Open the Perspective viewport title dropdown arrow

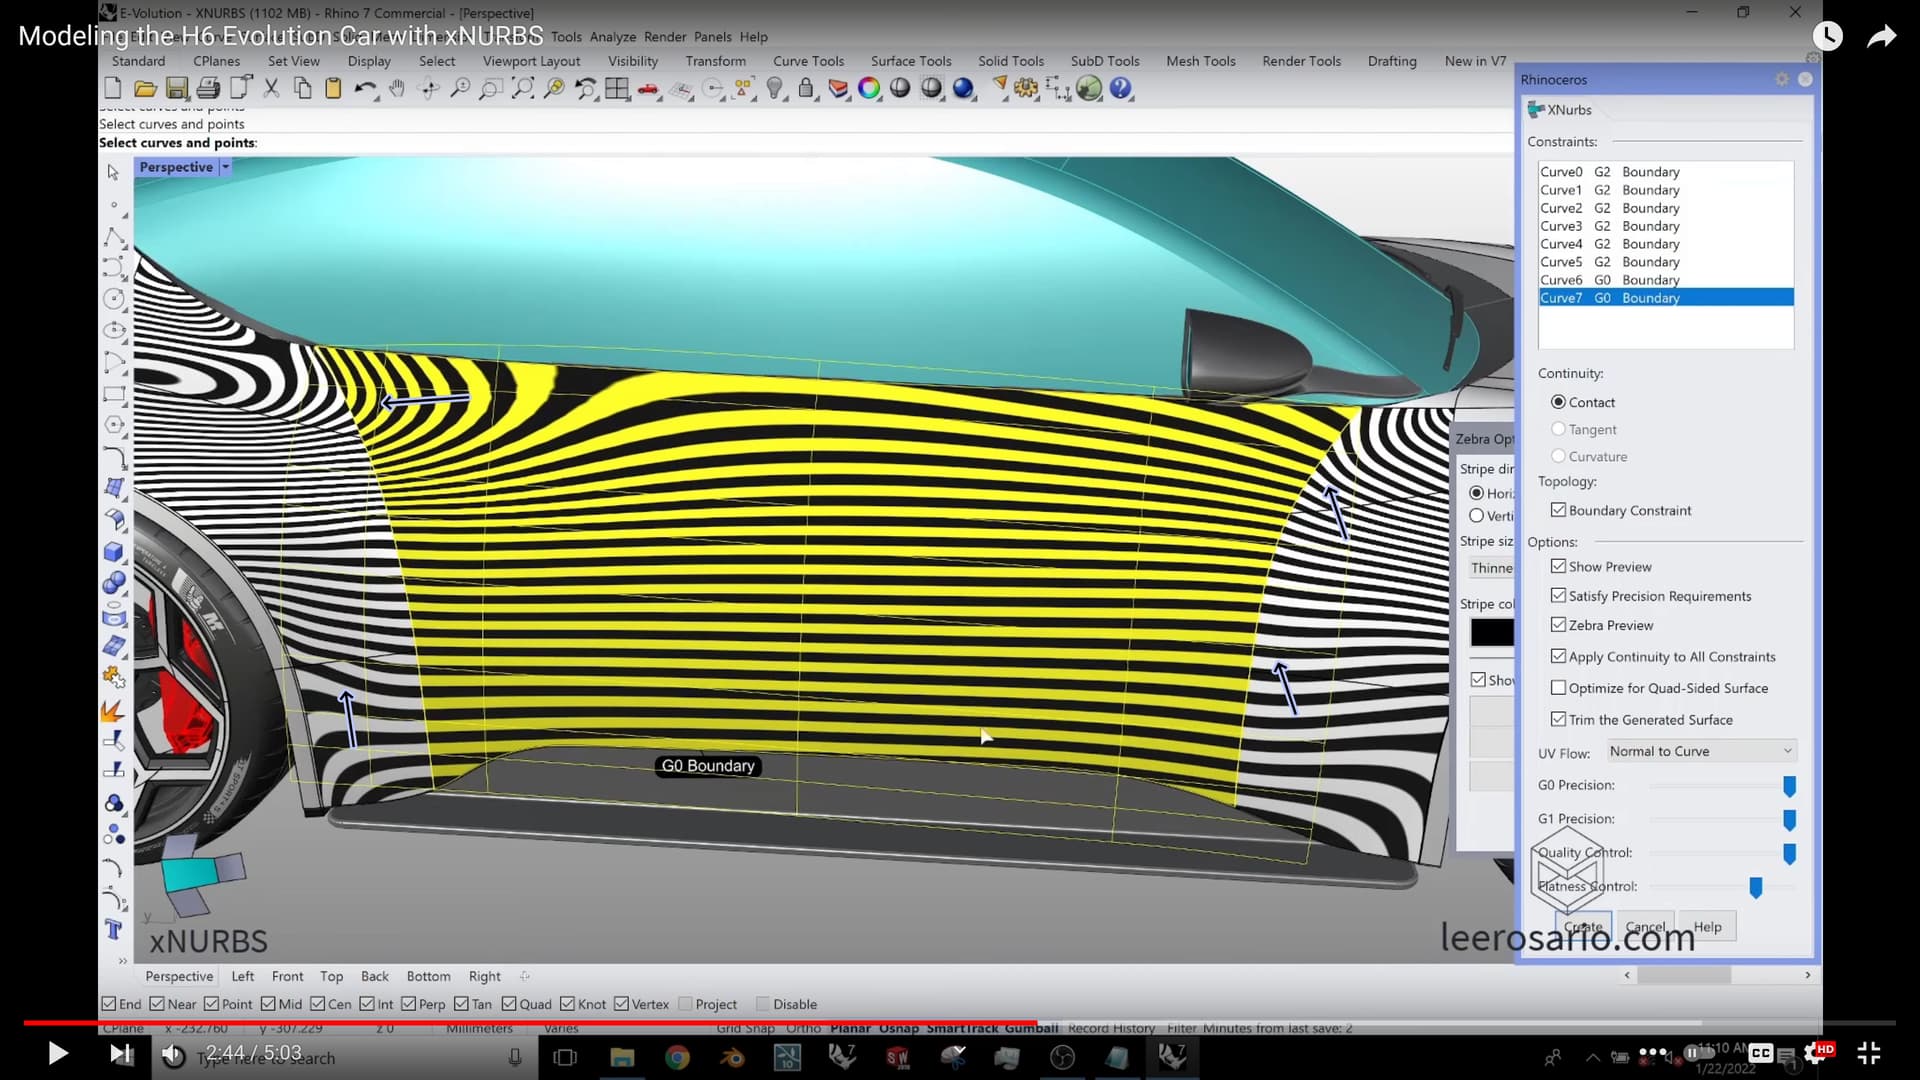coord(226,167)
